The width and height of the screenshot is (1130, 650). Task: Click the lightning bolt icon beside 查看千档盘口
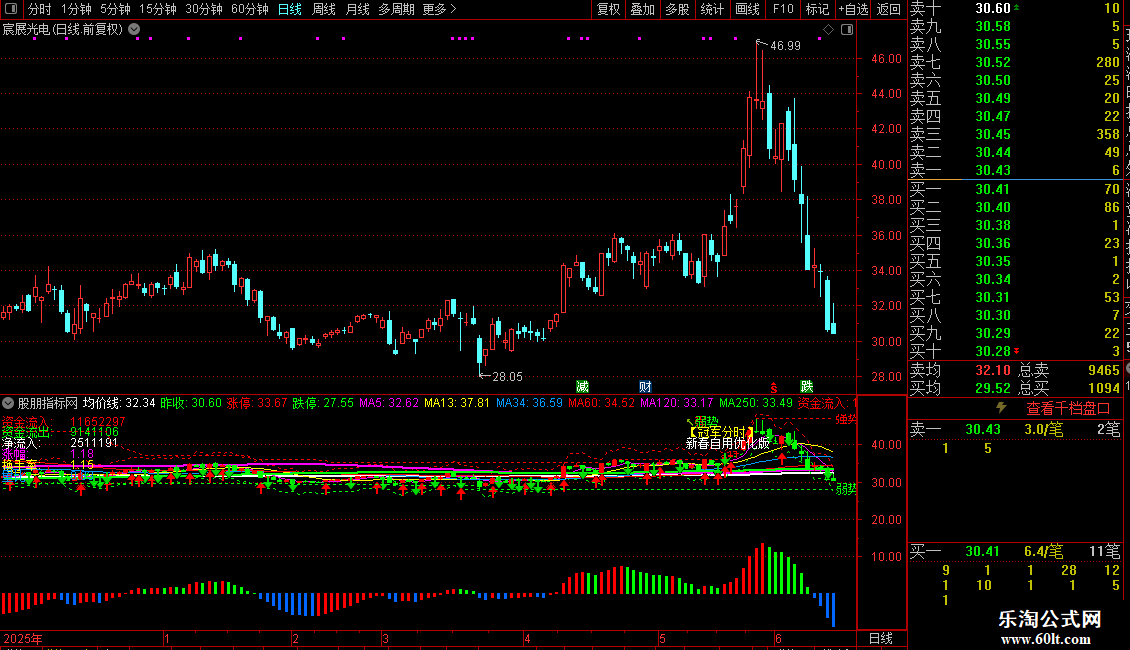point(1001,408)
